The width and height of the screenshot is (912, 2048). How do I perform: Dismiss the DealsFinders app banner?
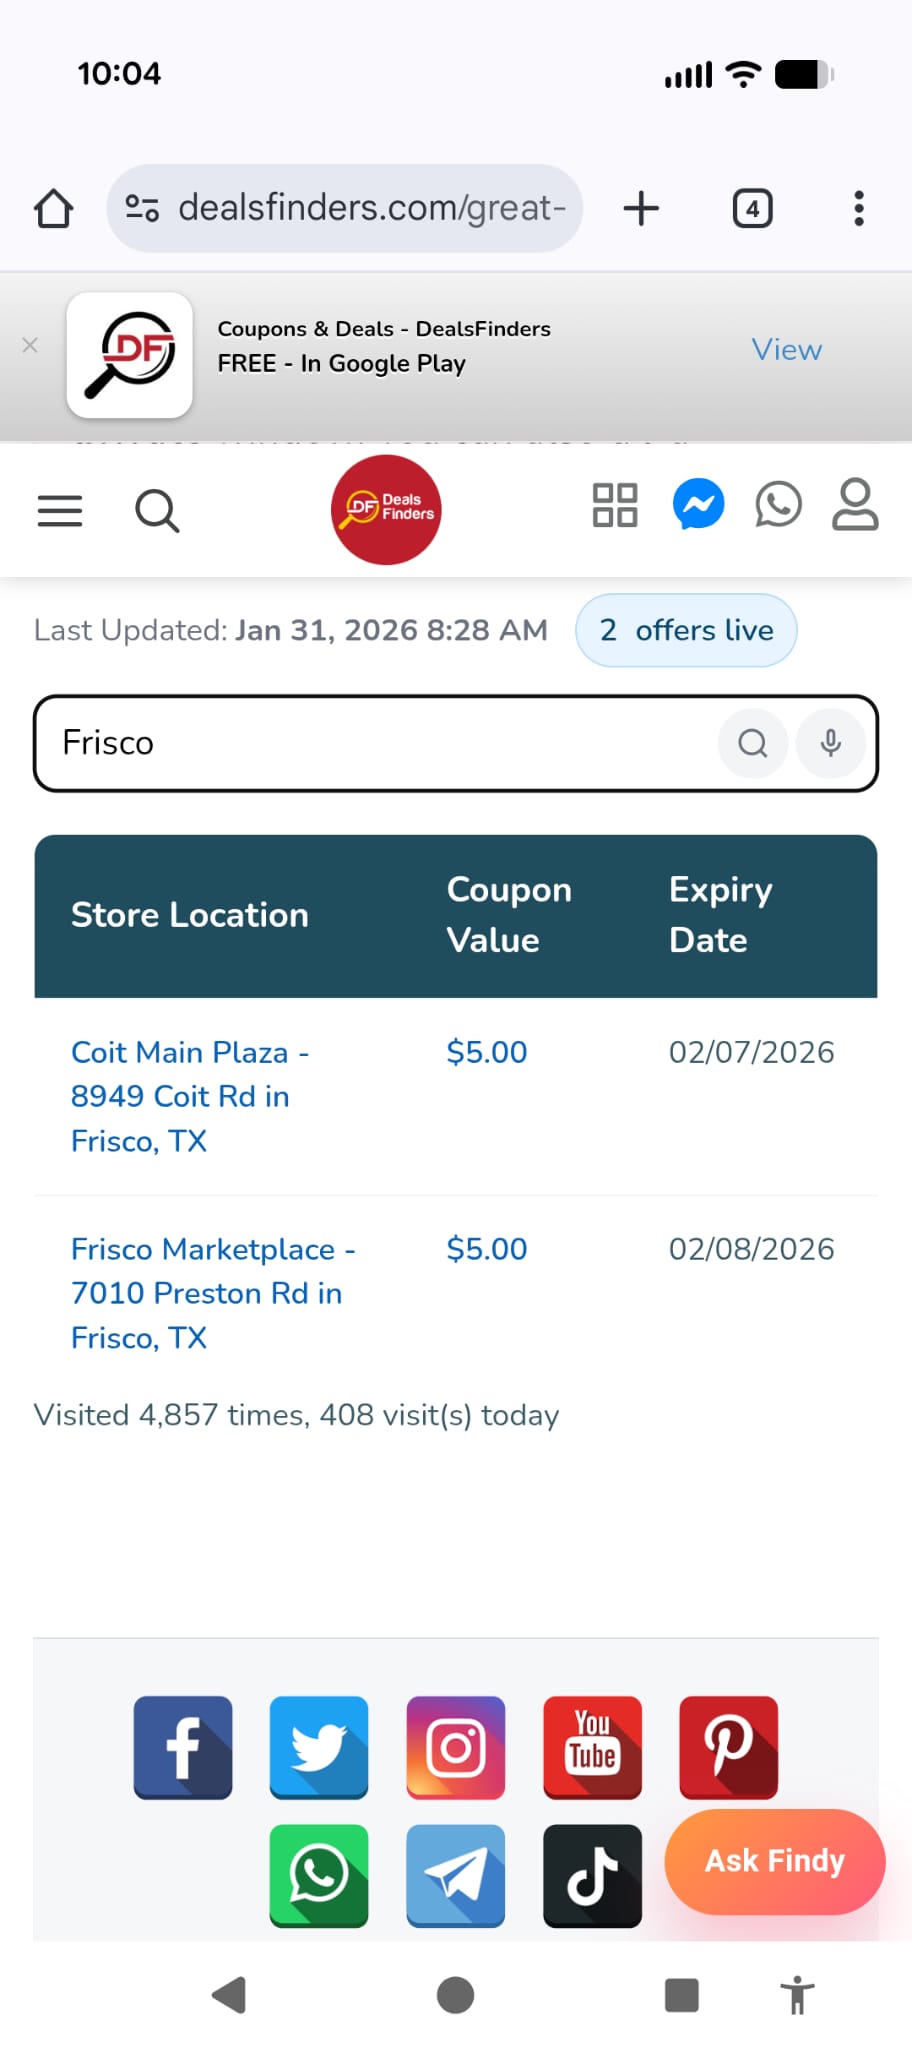[x=30, y=345]
